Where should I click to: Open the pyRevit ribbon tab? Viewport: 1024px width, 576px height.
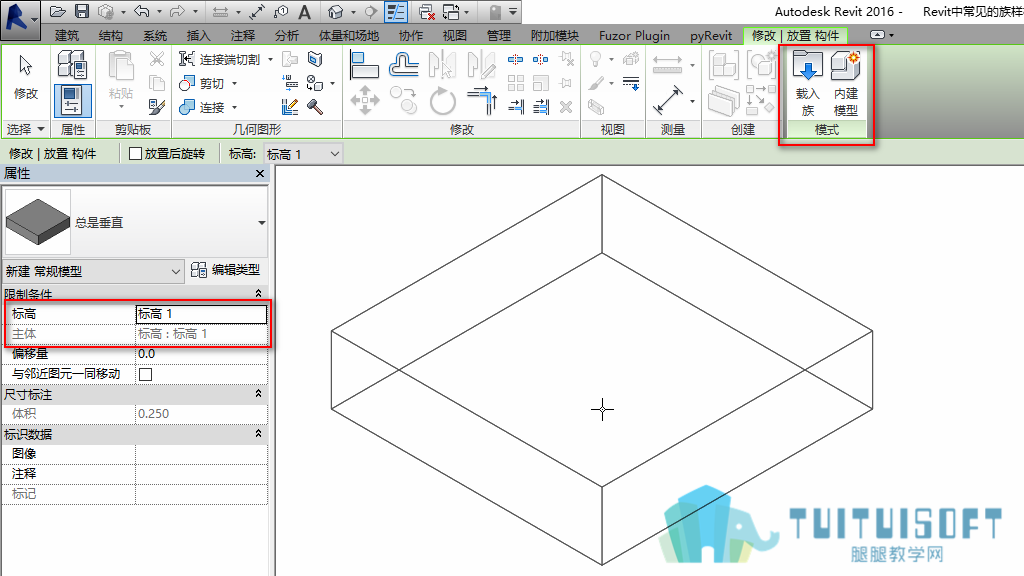(x=711, y=35)
